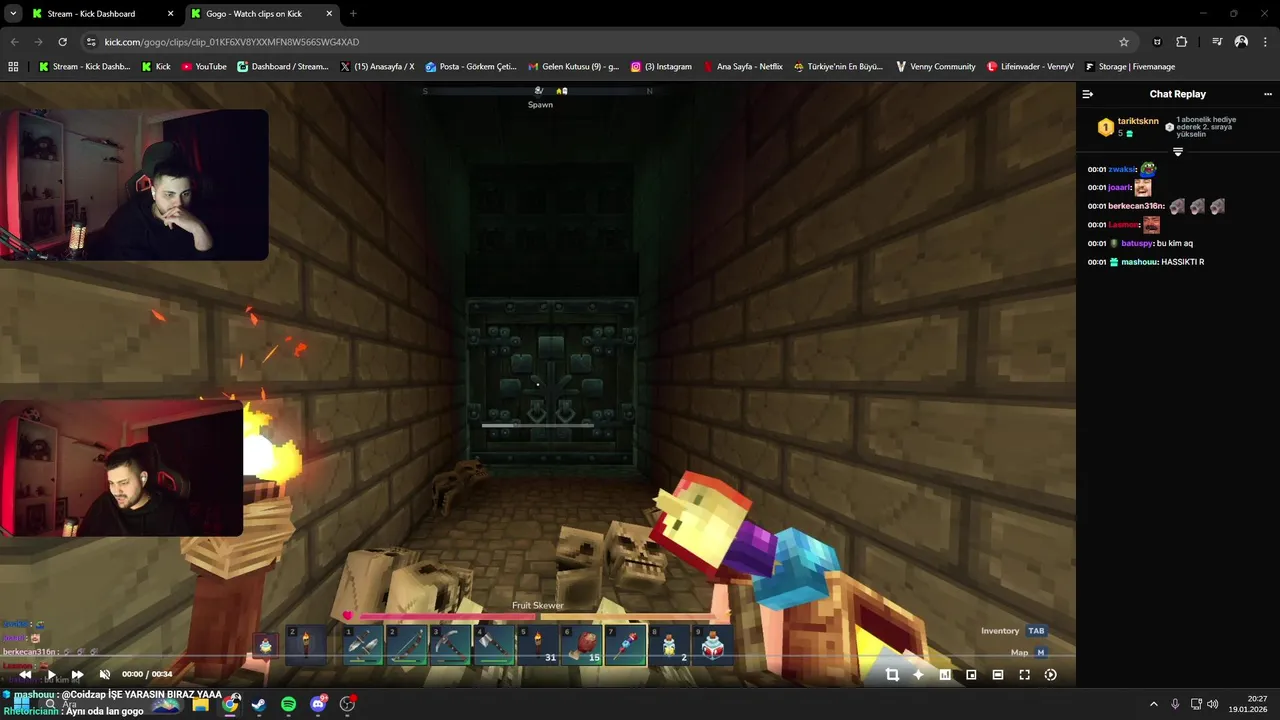Click the sparkle icon in player controls
The image size is (1280, 720).
point(918,675)
